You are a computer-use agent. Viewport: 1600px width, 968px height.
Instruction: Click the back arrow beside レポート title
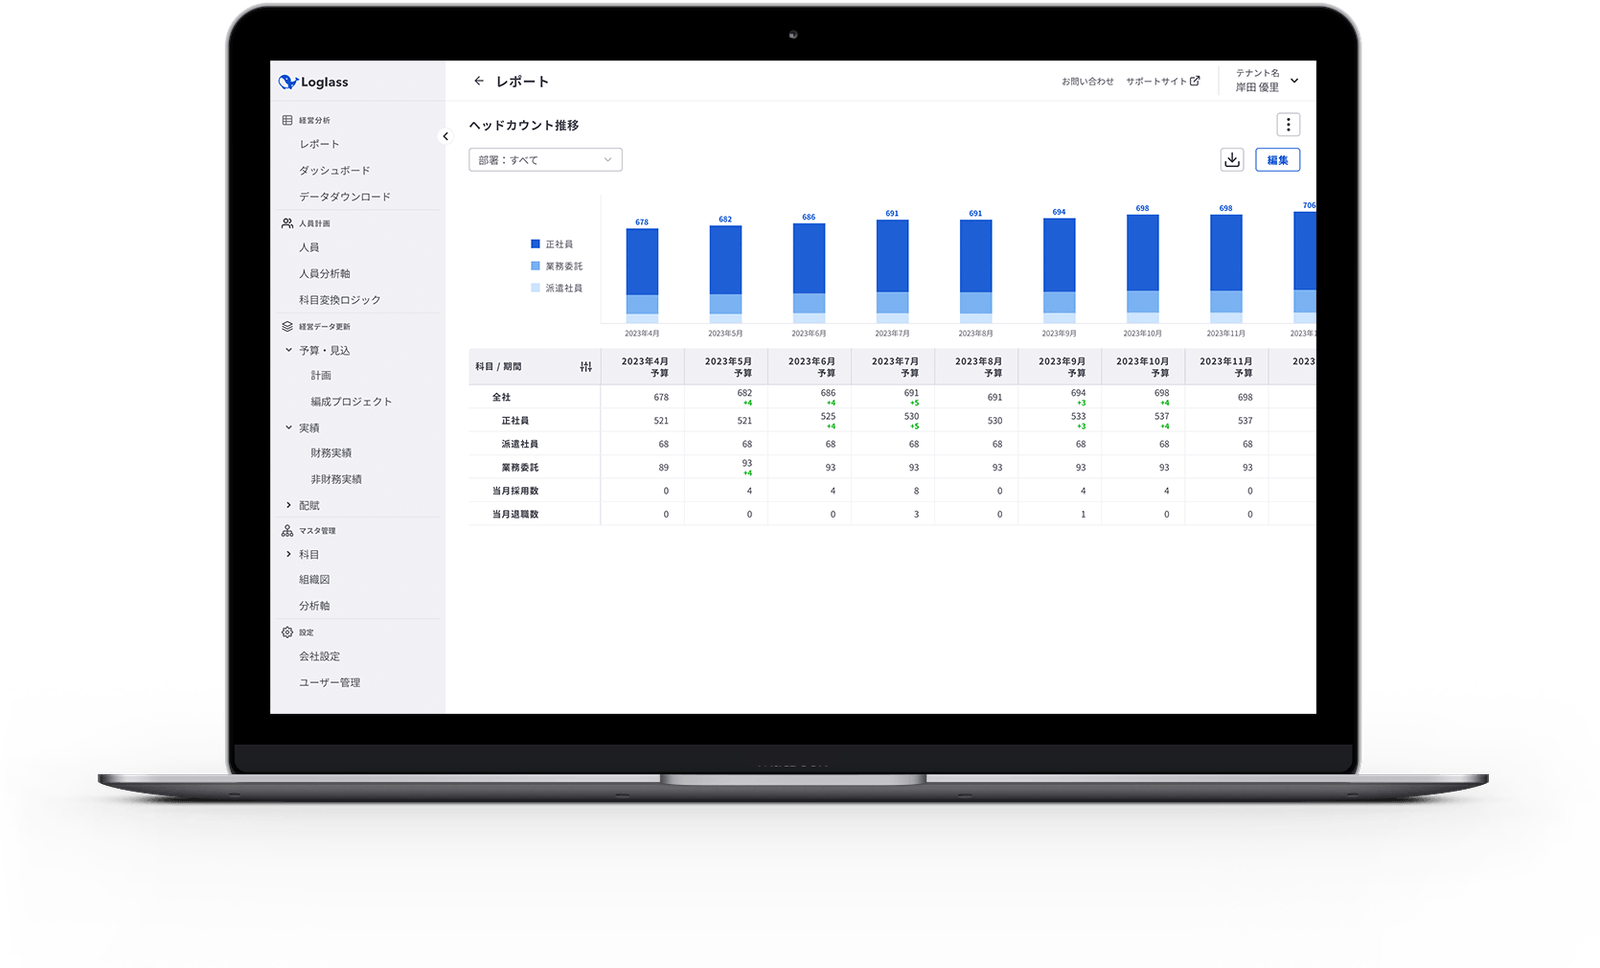[x=479, y=81]
